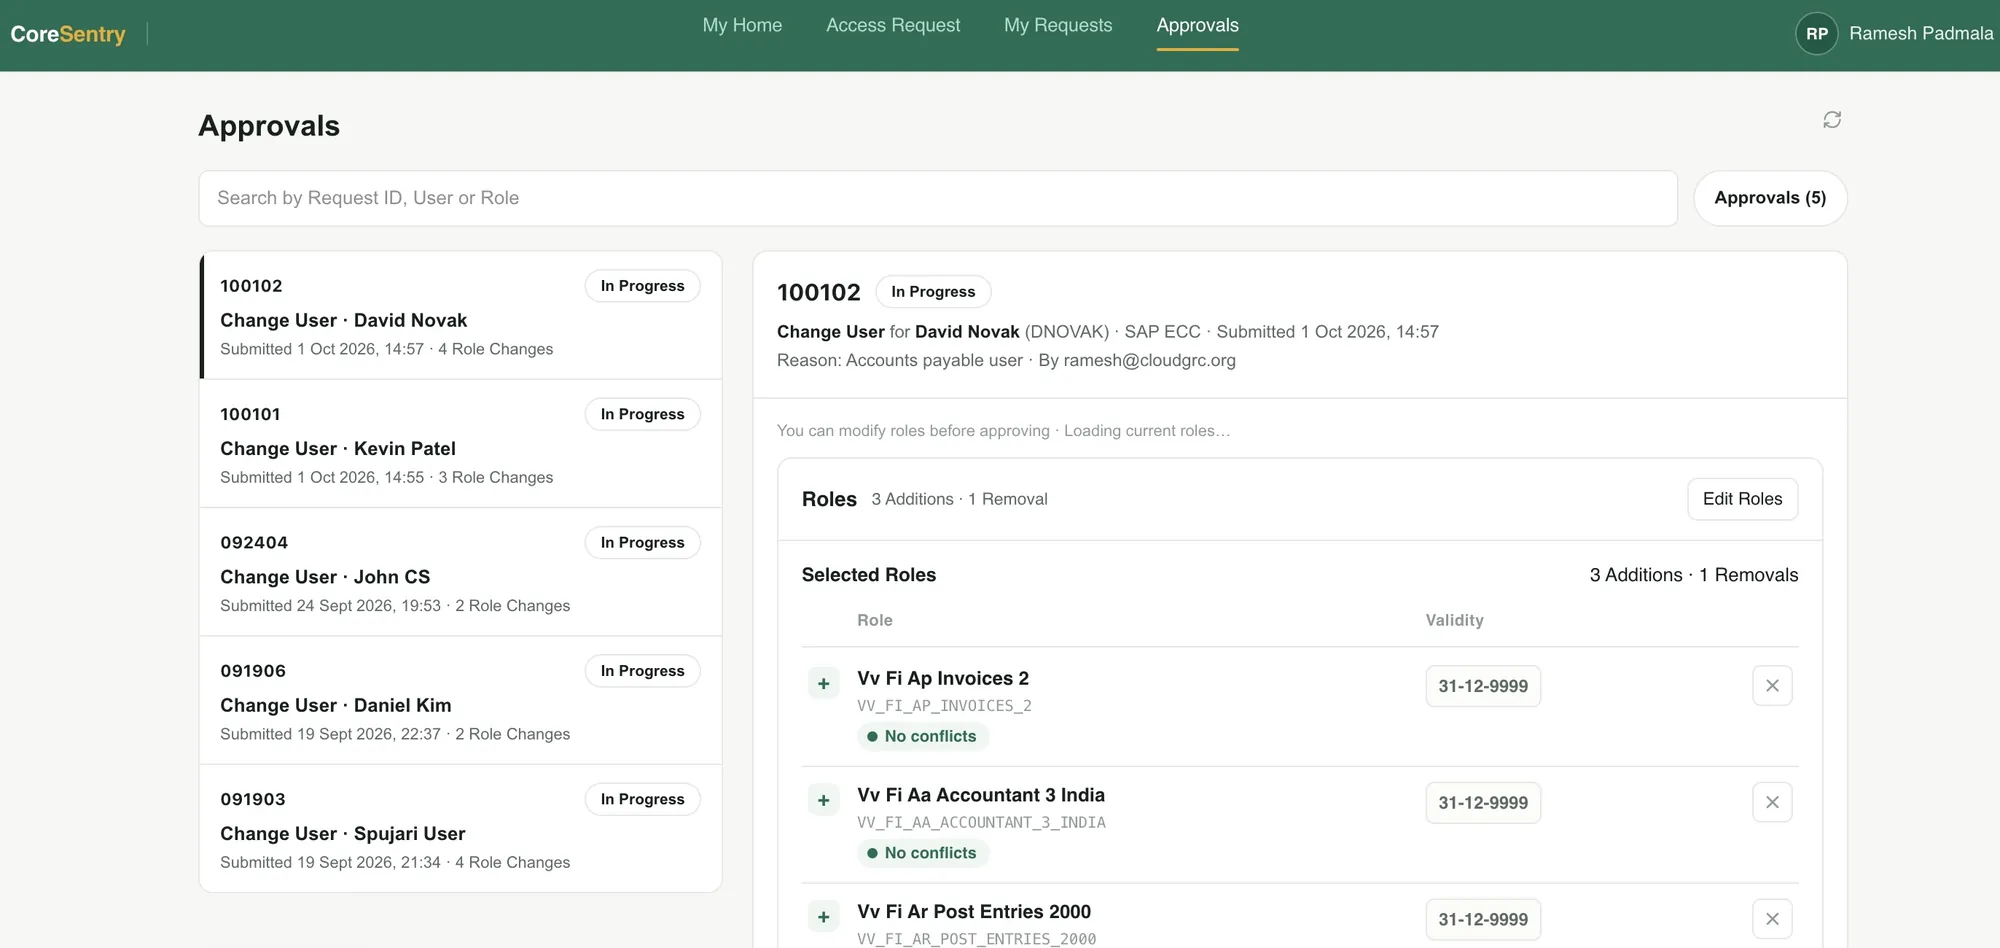Click the Role column header
The width and height of the screenshot is (2000, 948).
(x=874, y=620)
